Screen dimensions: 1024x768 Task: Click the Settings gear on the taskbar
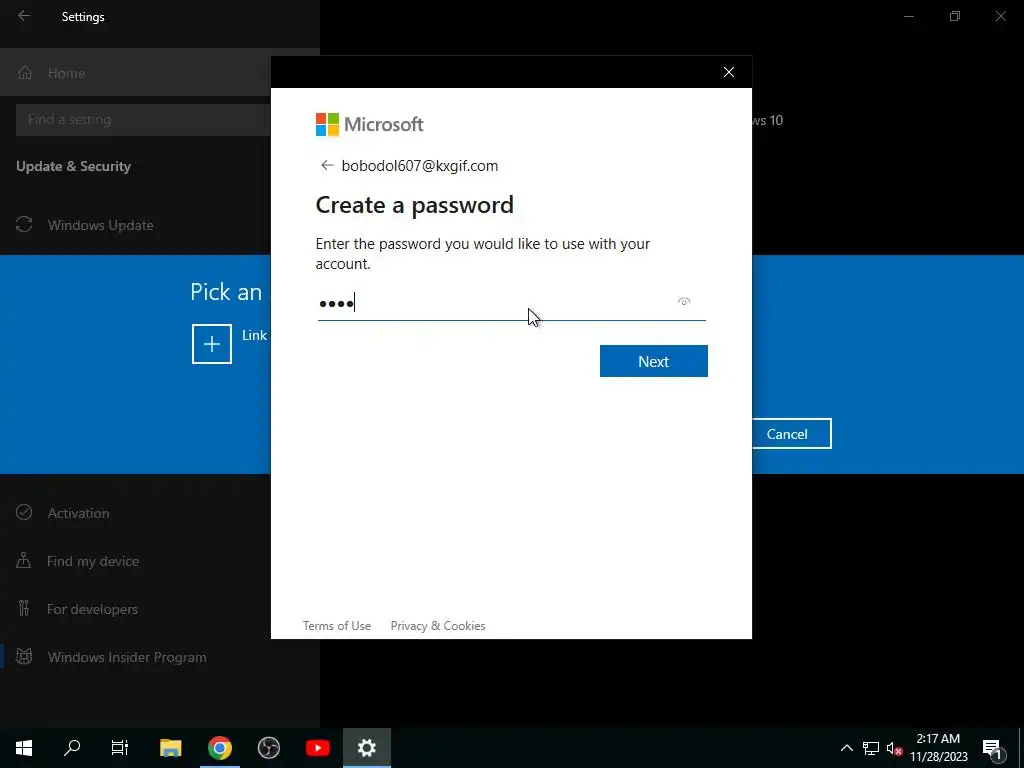pyautogui.click(x=367, y=748)
